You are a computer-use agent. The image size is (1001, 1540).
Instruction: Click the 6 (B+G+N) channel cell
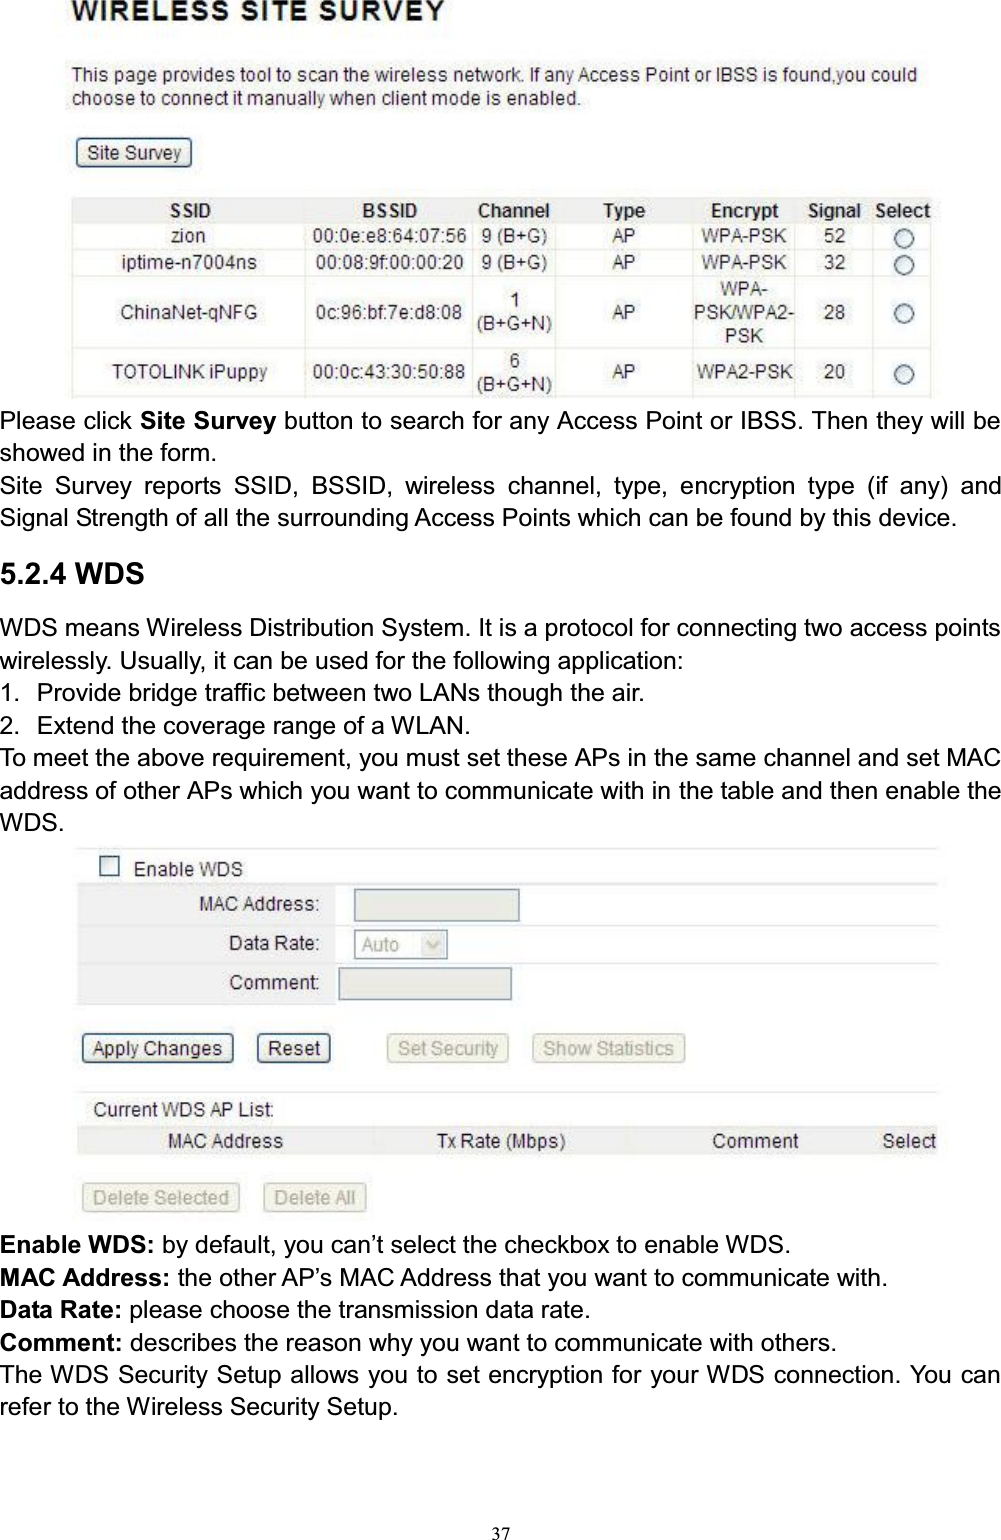coord(514,371)
